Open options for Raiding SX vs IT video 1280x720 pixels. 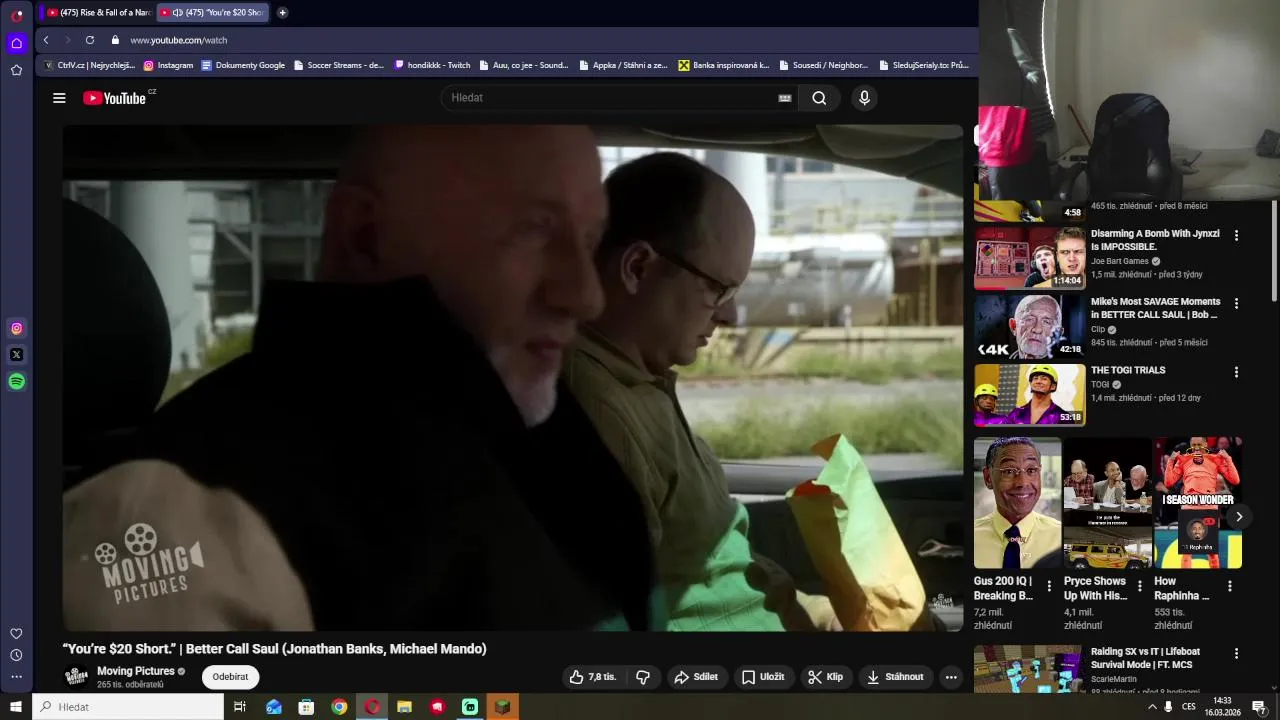1236,653
